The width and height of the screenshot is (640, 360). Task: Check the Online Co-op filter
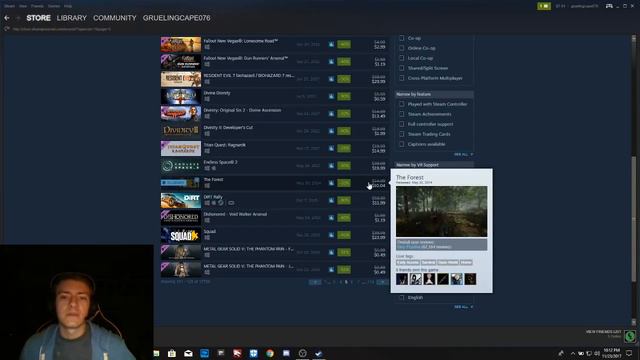402,48
